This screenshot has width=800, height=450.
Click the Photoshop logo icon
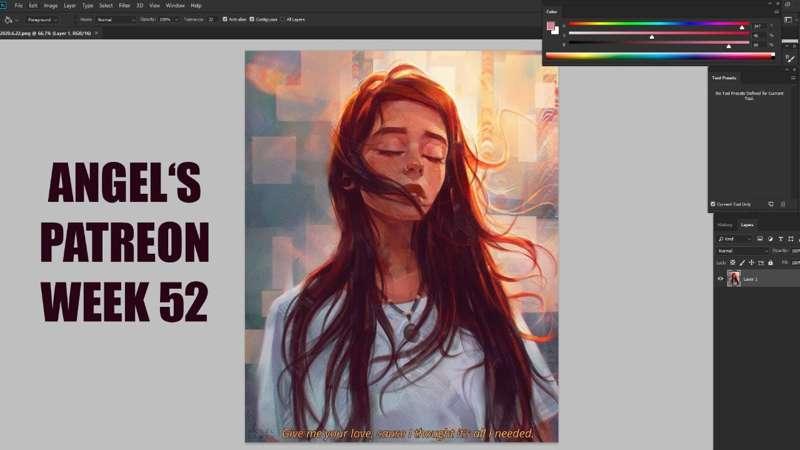tap(3, 6)
